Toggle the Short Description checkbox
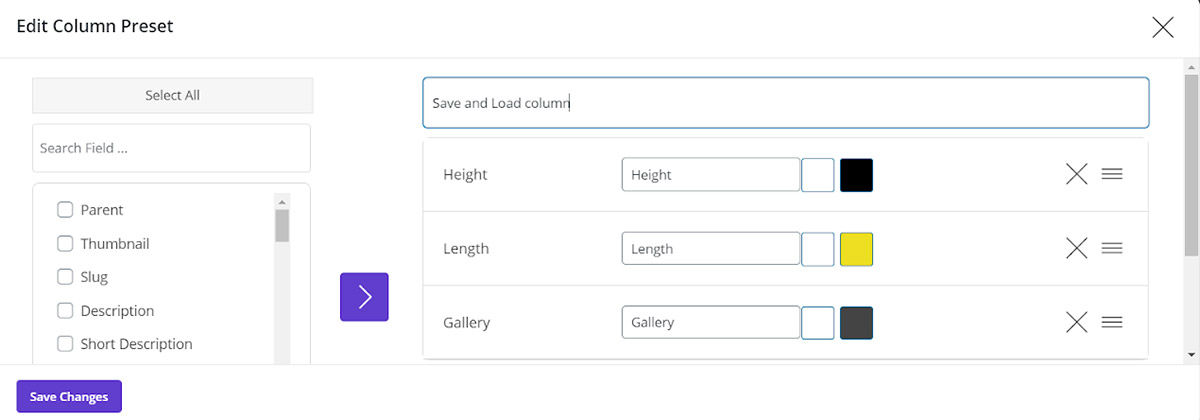 click(x=65, y=344)
